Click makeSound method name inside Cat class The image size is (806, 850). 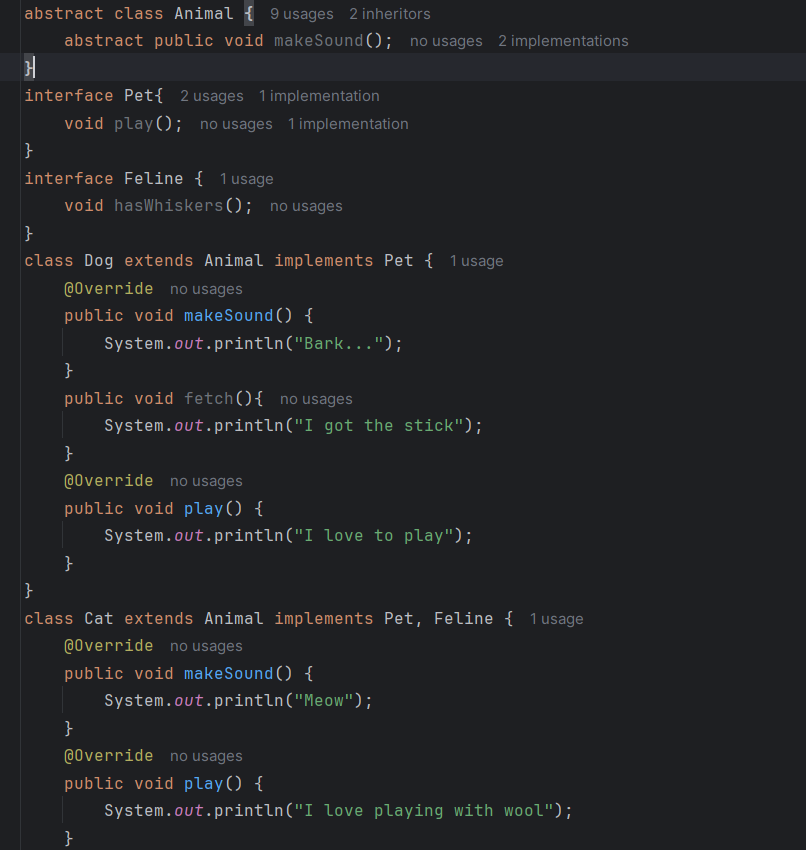pyautogui.click(x=229, y=673)
